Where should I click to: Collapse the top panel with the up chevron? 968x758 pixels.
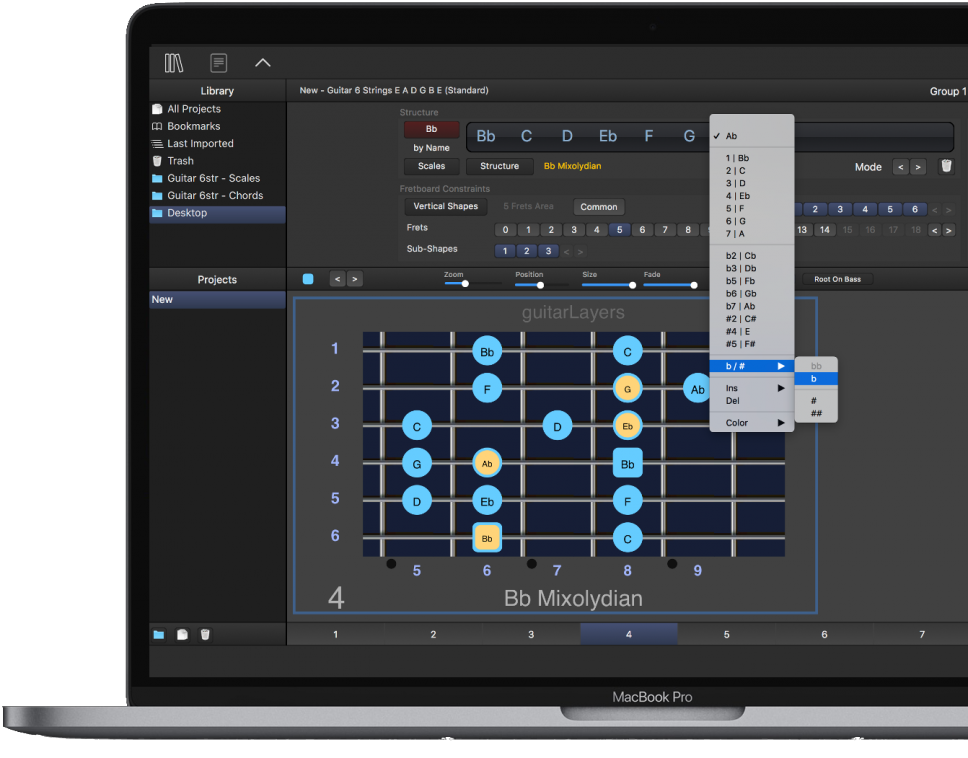pyautogui.click(x=262, y=63)
